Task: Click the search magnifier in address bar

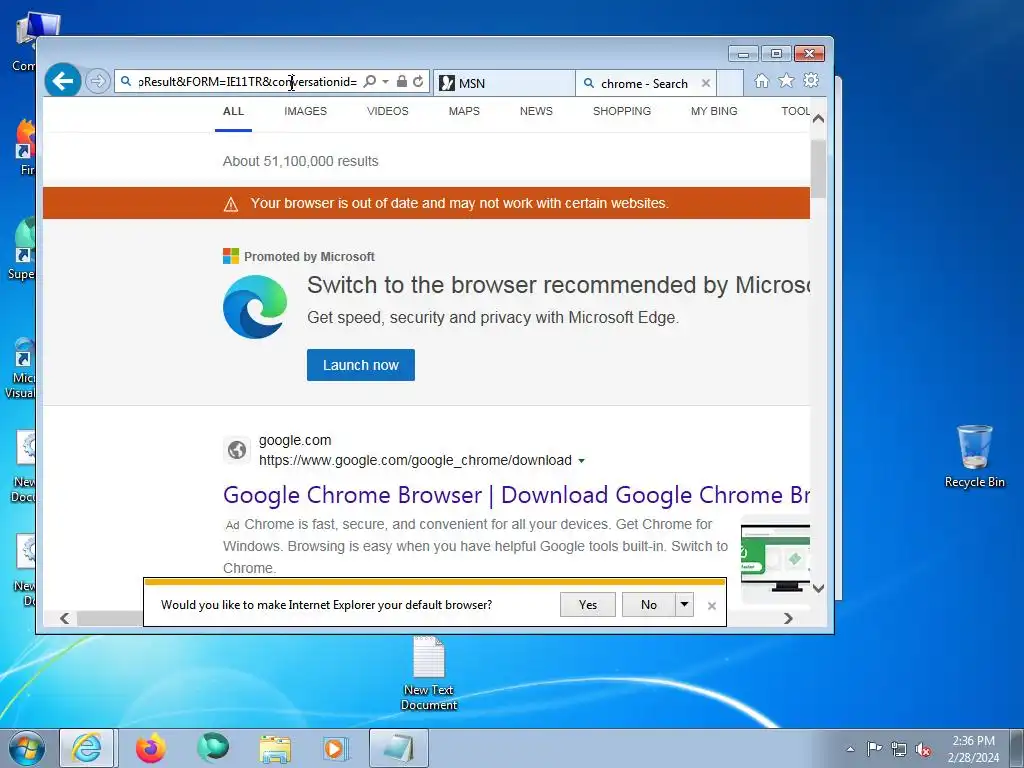Action: point(370,81)
